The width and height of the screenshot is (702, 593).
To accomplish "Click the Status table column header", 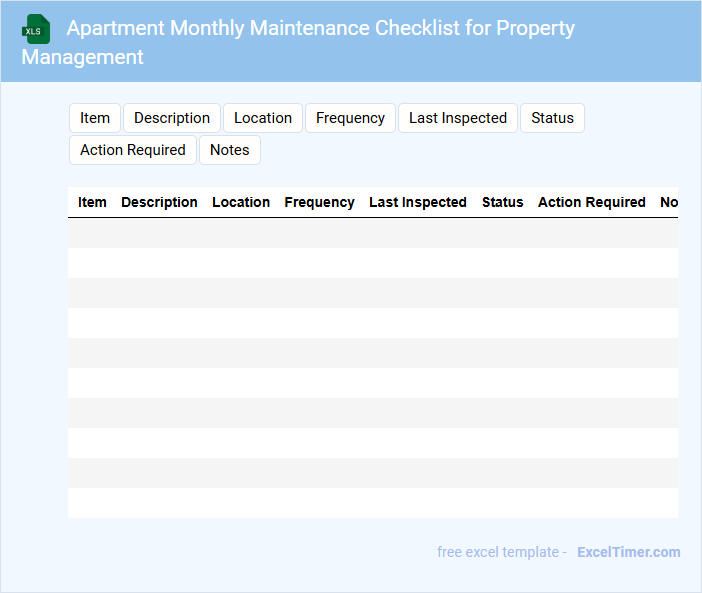I will point(502,202).
